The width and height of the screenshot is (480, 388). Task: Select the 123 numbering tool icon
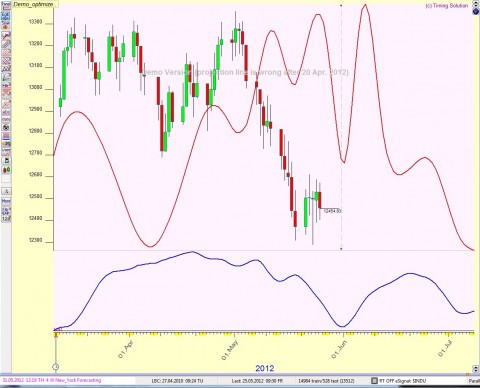point(6,219)
